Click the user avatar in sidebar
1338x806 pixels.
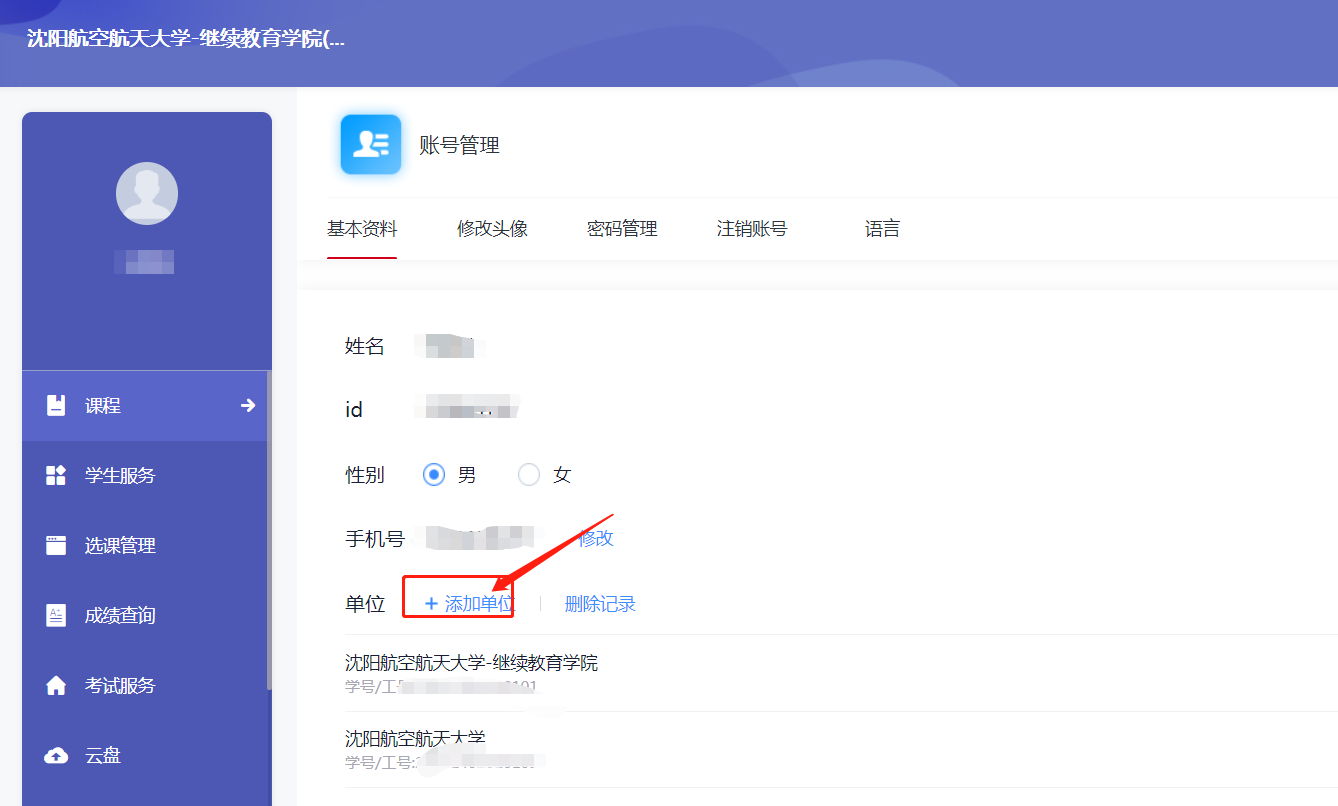(x=147, y=192)
